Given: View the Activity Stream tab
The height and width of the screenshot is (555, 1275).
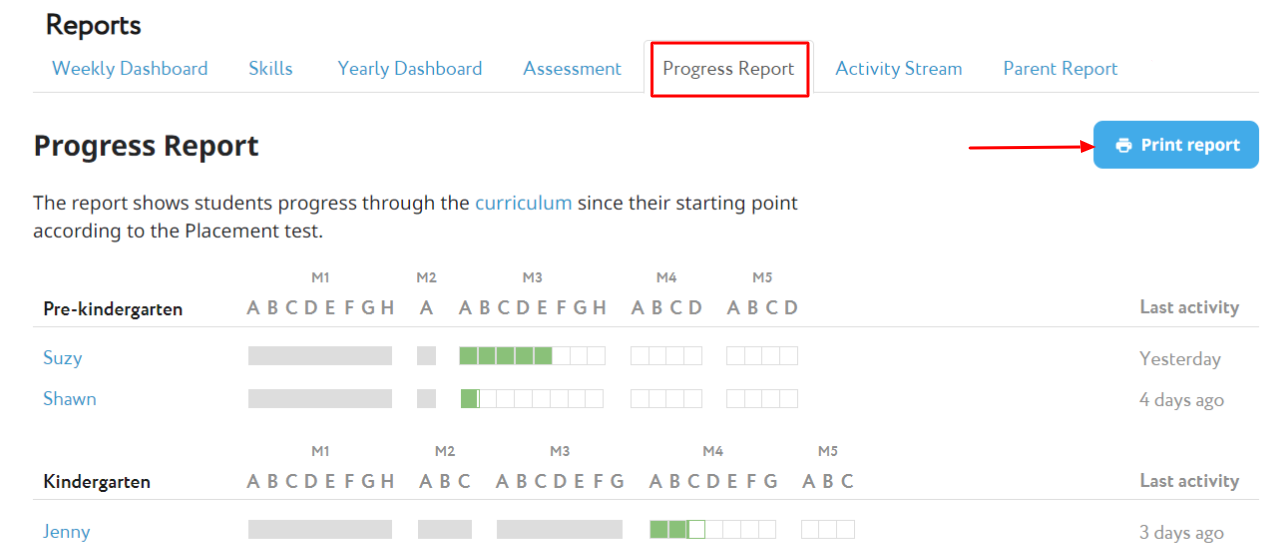Looking at the screenshot, I should pyautogui.click(x=898, y=69).
